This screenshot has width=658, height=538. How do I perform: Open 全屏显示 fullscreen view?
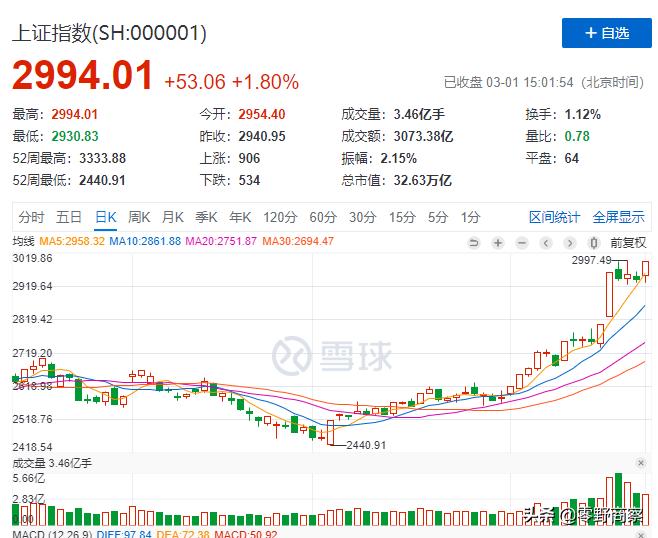click(x=619, y=217)
